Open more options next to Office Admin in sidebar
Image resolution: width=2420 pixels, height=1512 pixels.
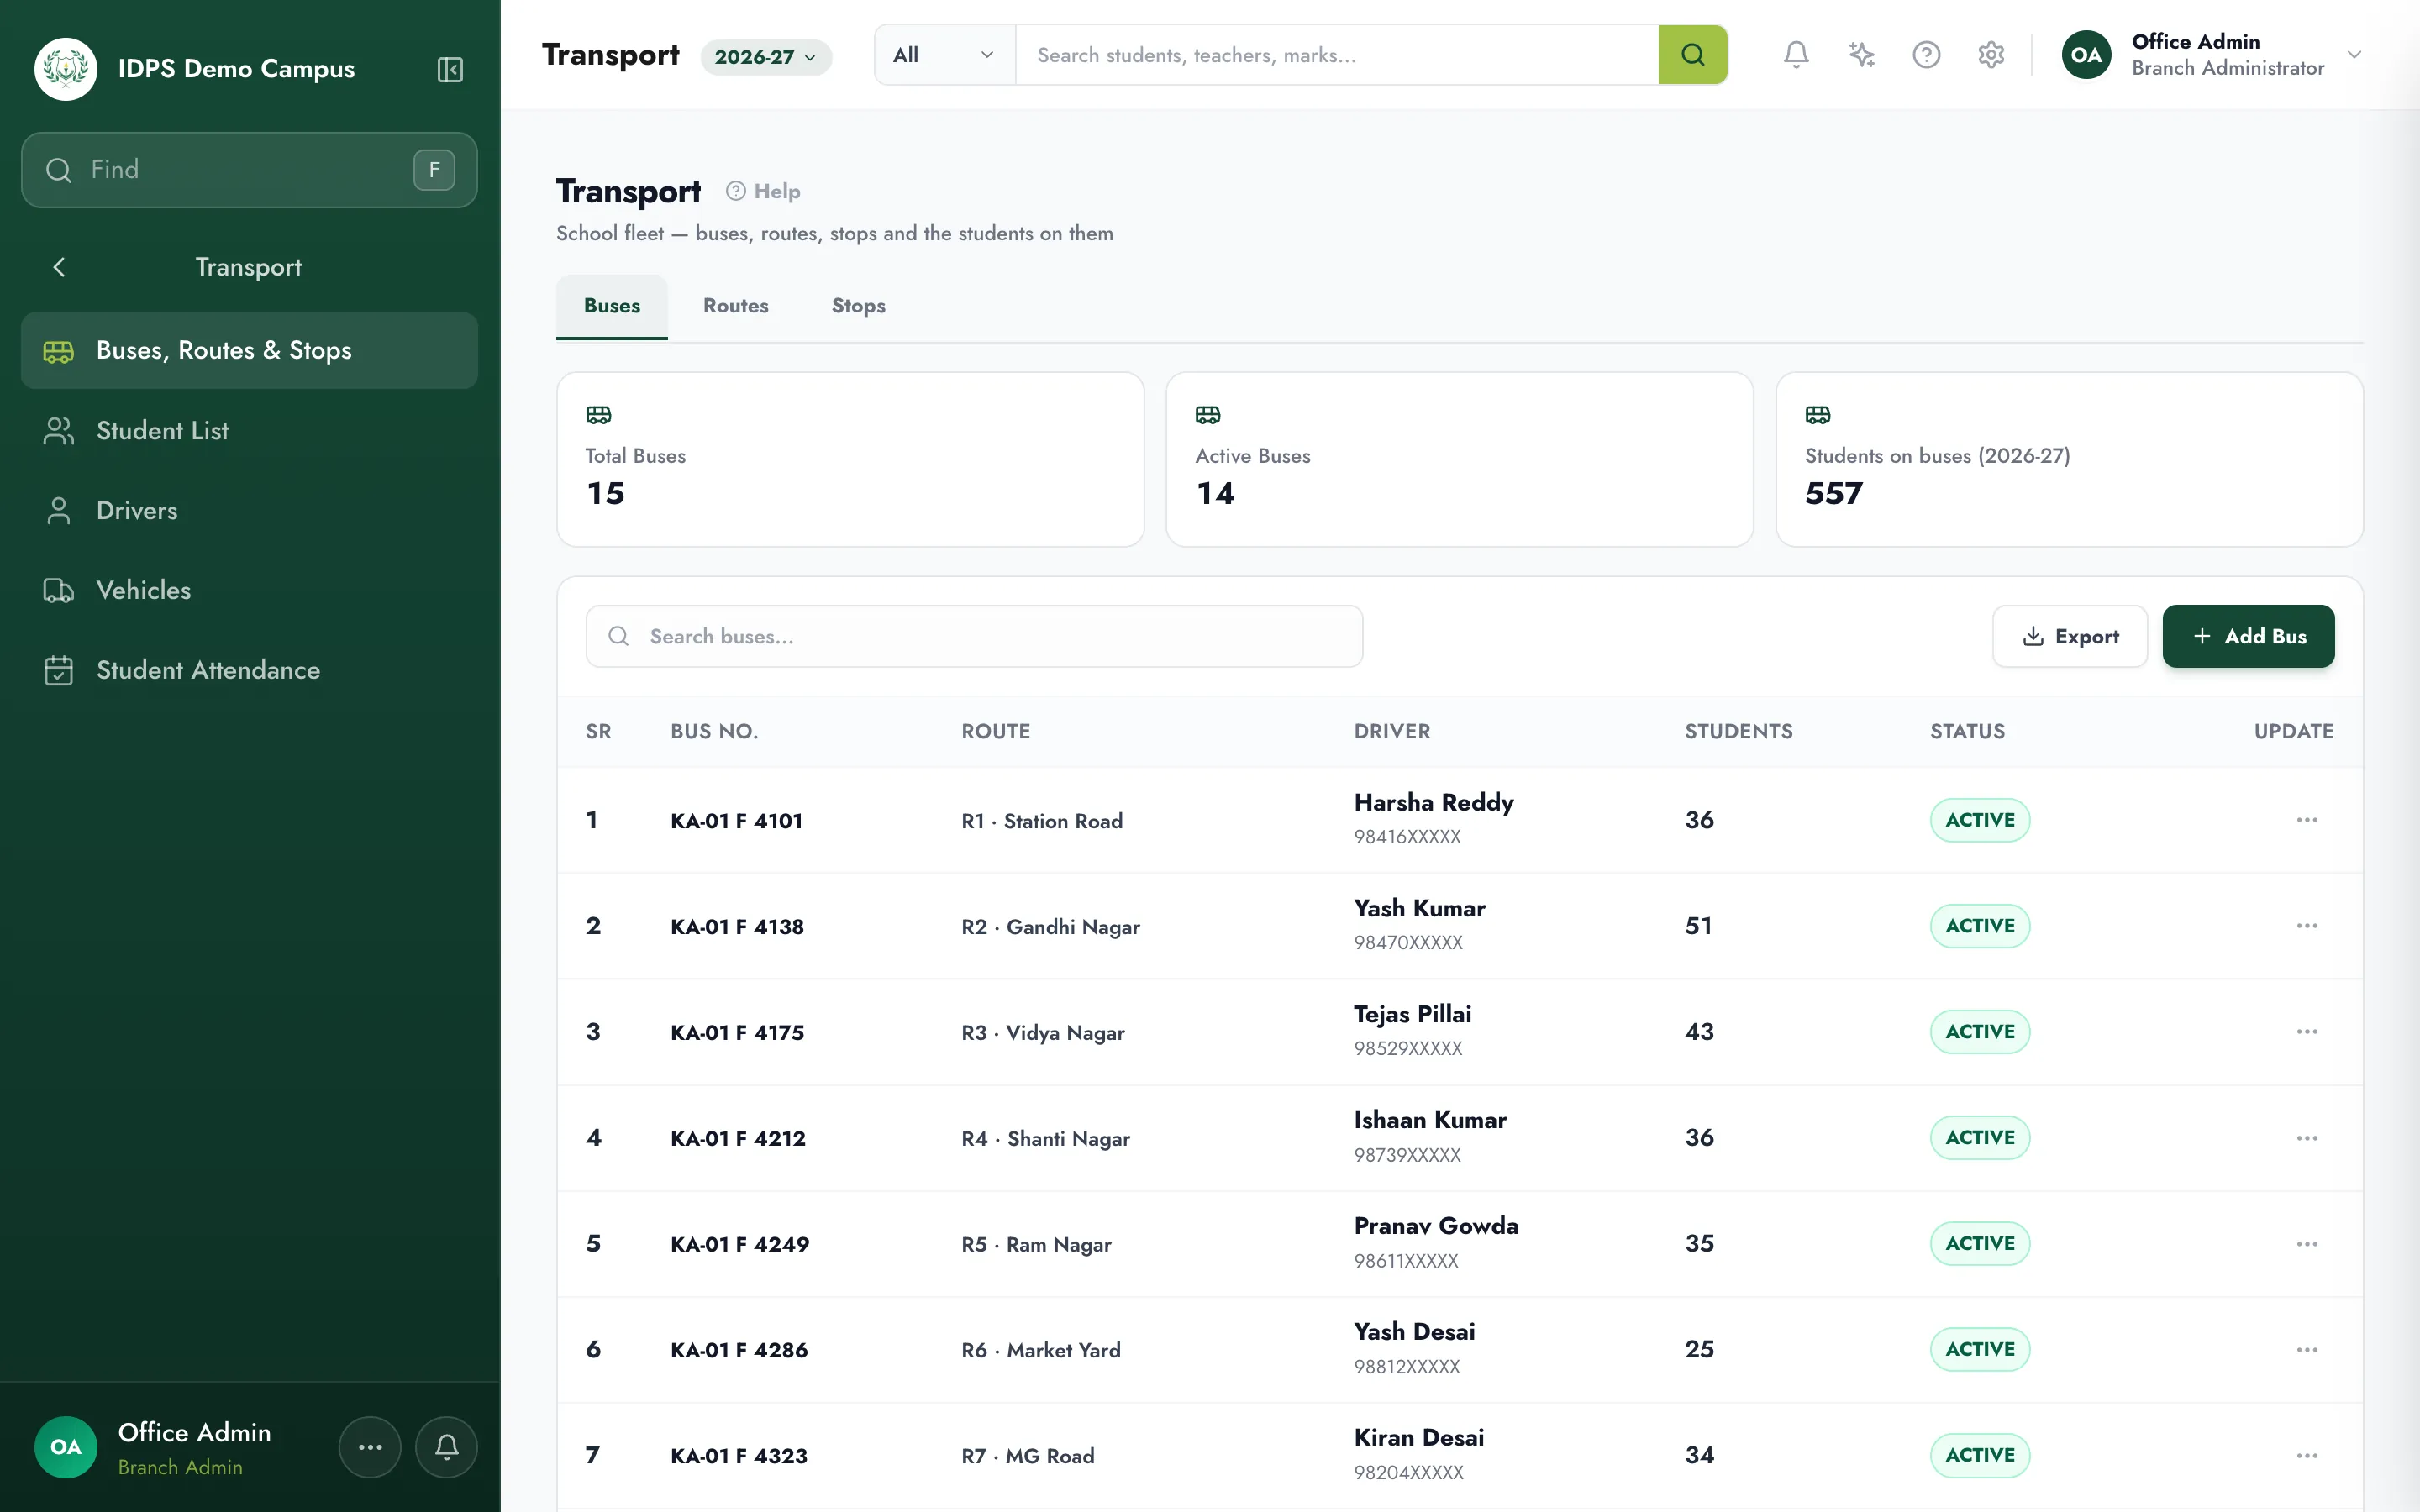coord(370,1447)
